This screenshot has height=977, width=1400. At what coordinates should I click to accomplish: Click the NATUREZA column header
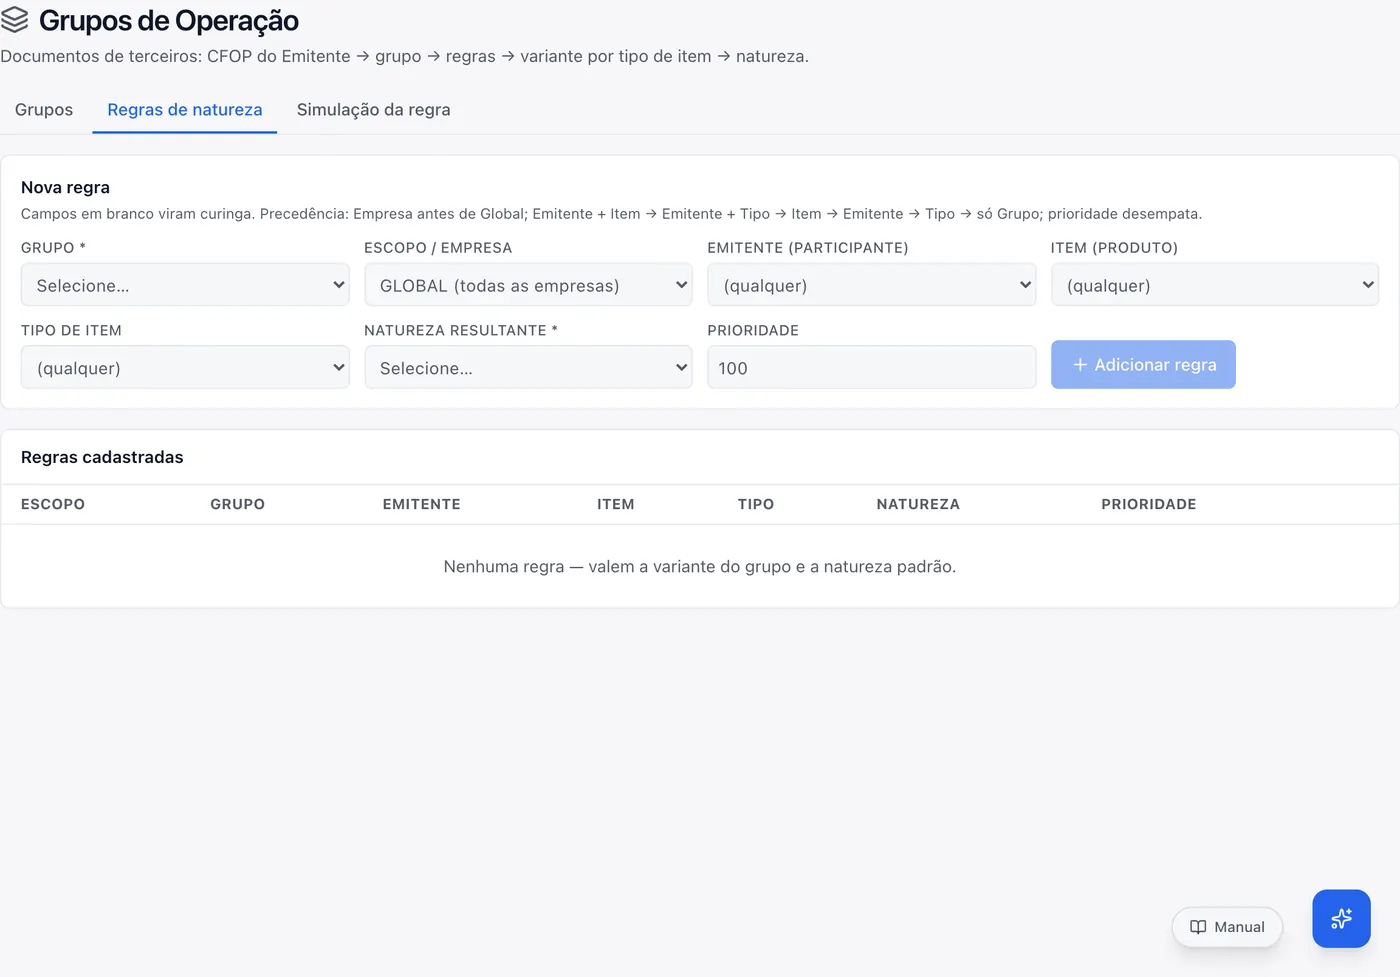click(x=918, y=505)
